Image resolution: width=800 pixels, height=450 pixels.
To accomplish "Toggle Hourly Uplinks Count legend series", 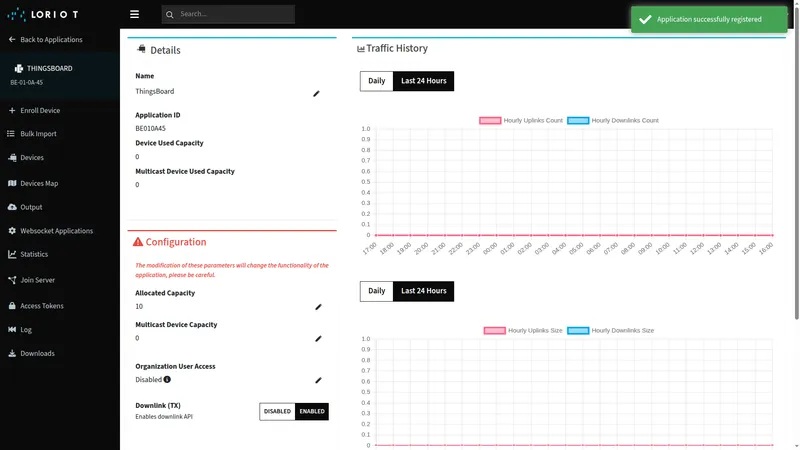I will click(521, 120).
